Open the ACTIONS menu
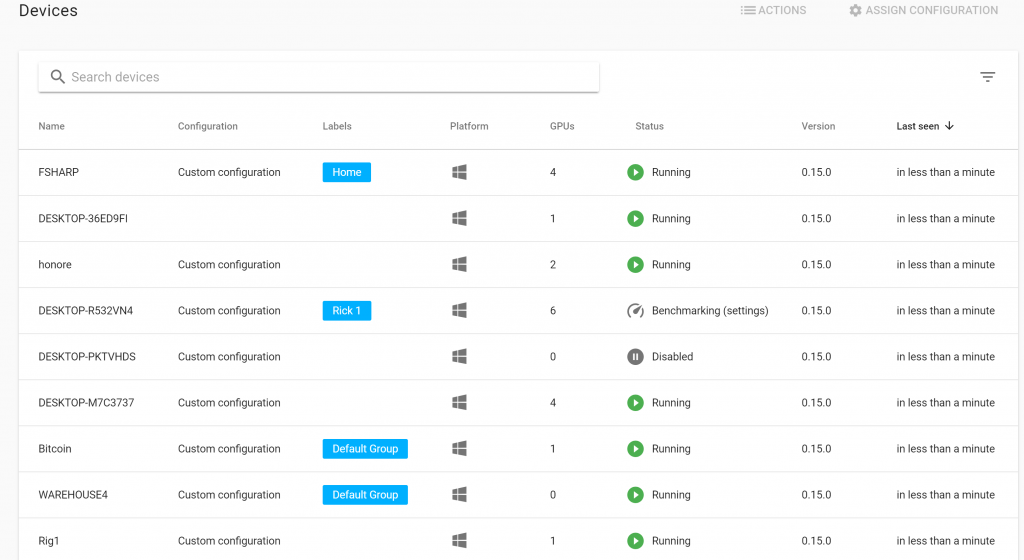Viewport: 1024px width, 560px height. 773,10
